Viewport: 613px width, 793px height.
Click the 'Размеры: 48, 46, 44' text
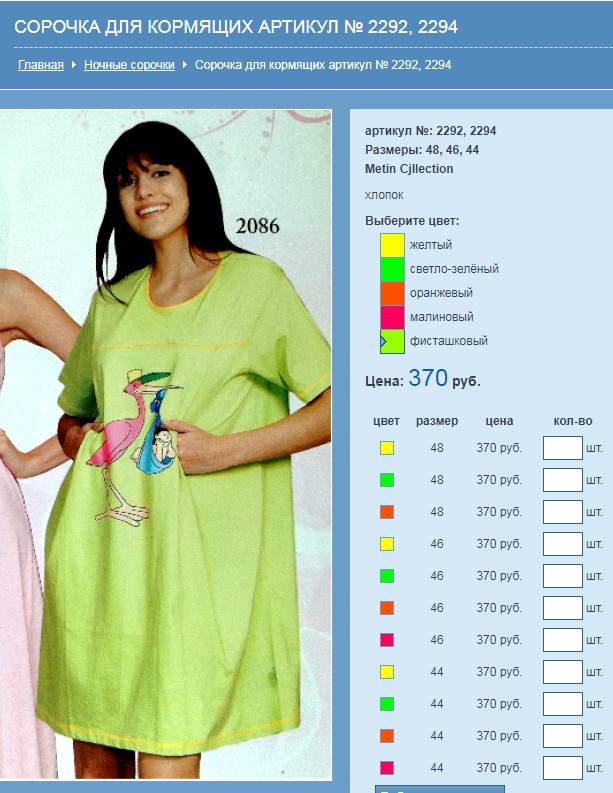pos(422,150)
